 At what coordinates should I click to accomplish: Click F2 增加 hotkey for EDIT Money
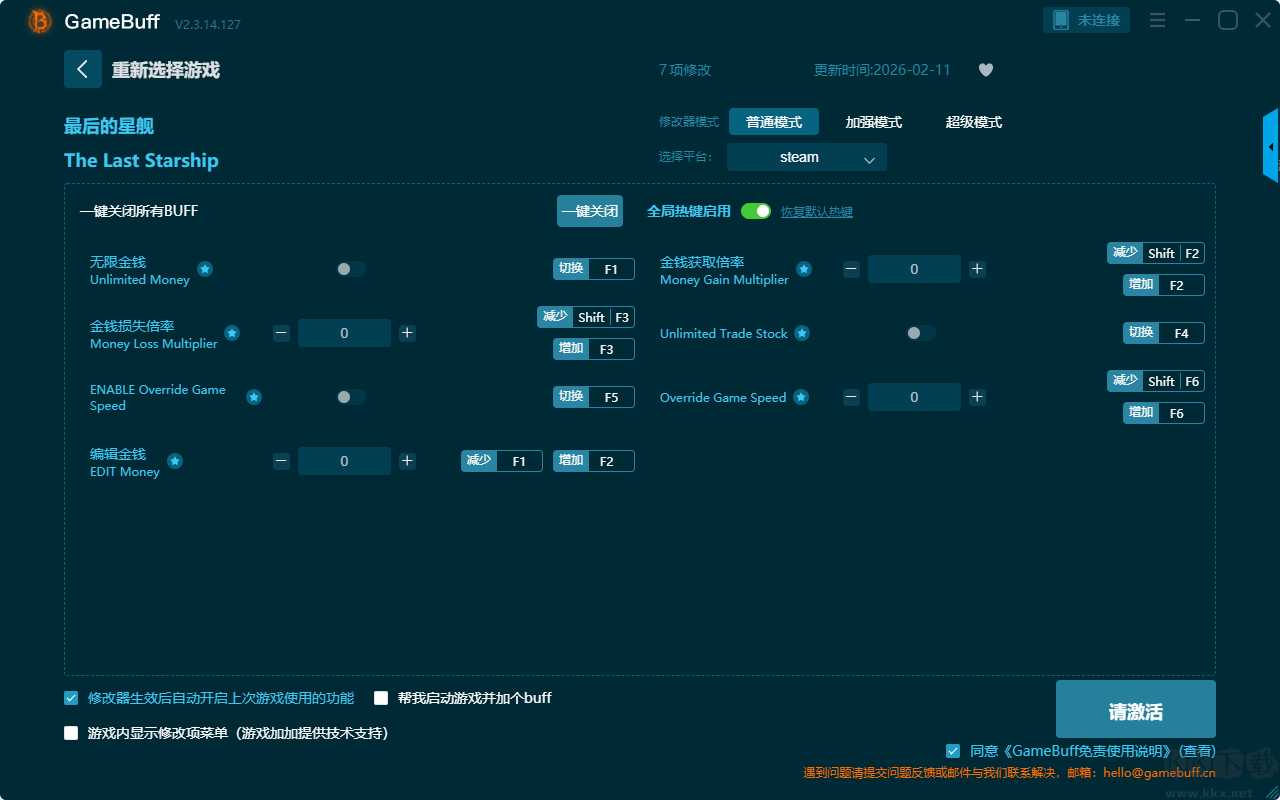(594, 461)
